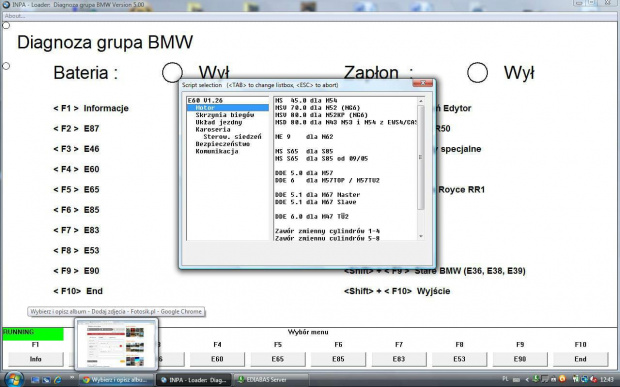Viewport: 620px width, 387px height.
Task: Choose Komunikacja in the category list
Action: [217, 151]
